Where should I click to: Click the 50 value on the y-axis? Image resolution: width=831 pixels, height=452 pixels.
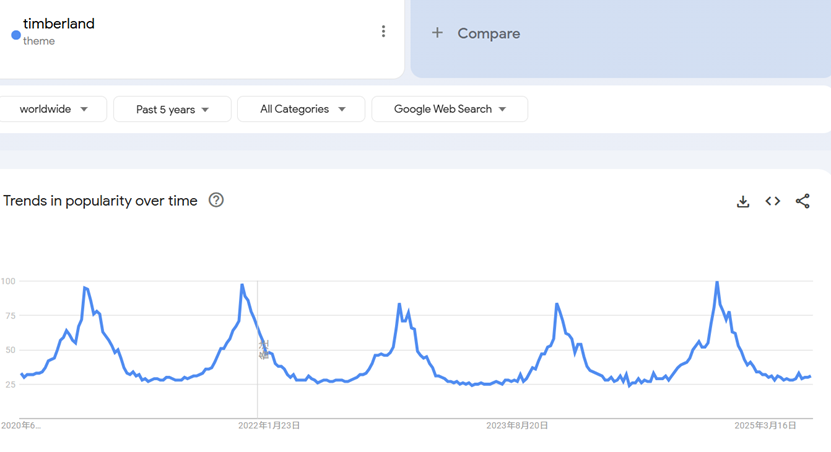(11, 350)
